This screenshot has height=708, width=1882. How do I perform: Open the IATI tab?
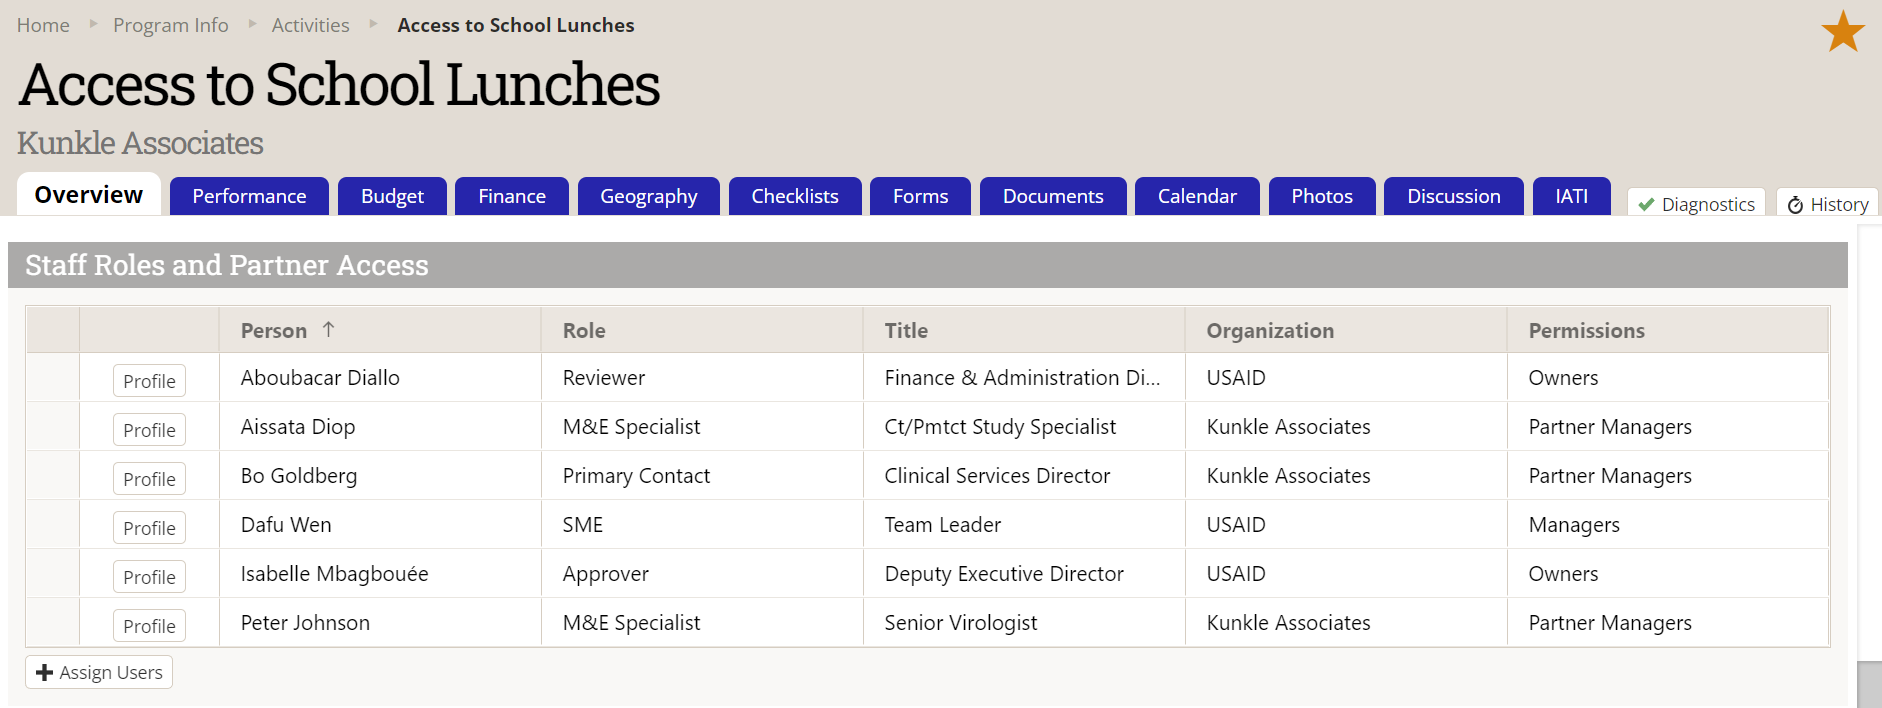coord(1570,196)
